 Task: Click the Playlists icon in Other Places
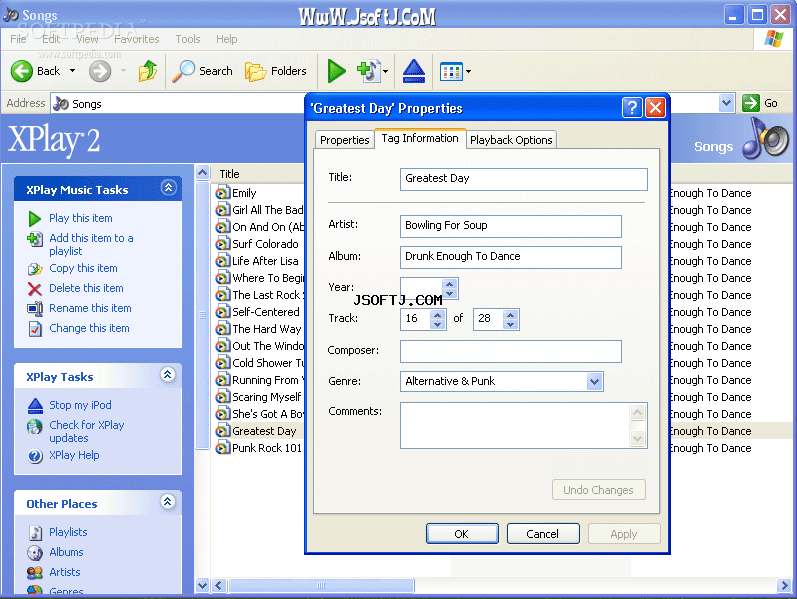click(x=35, y=532)
